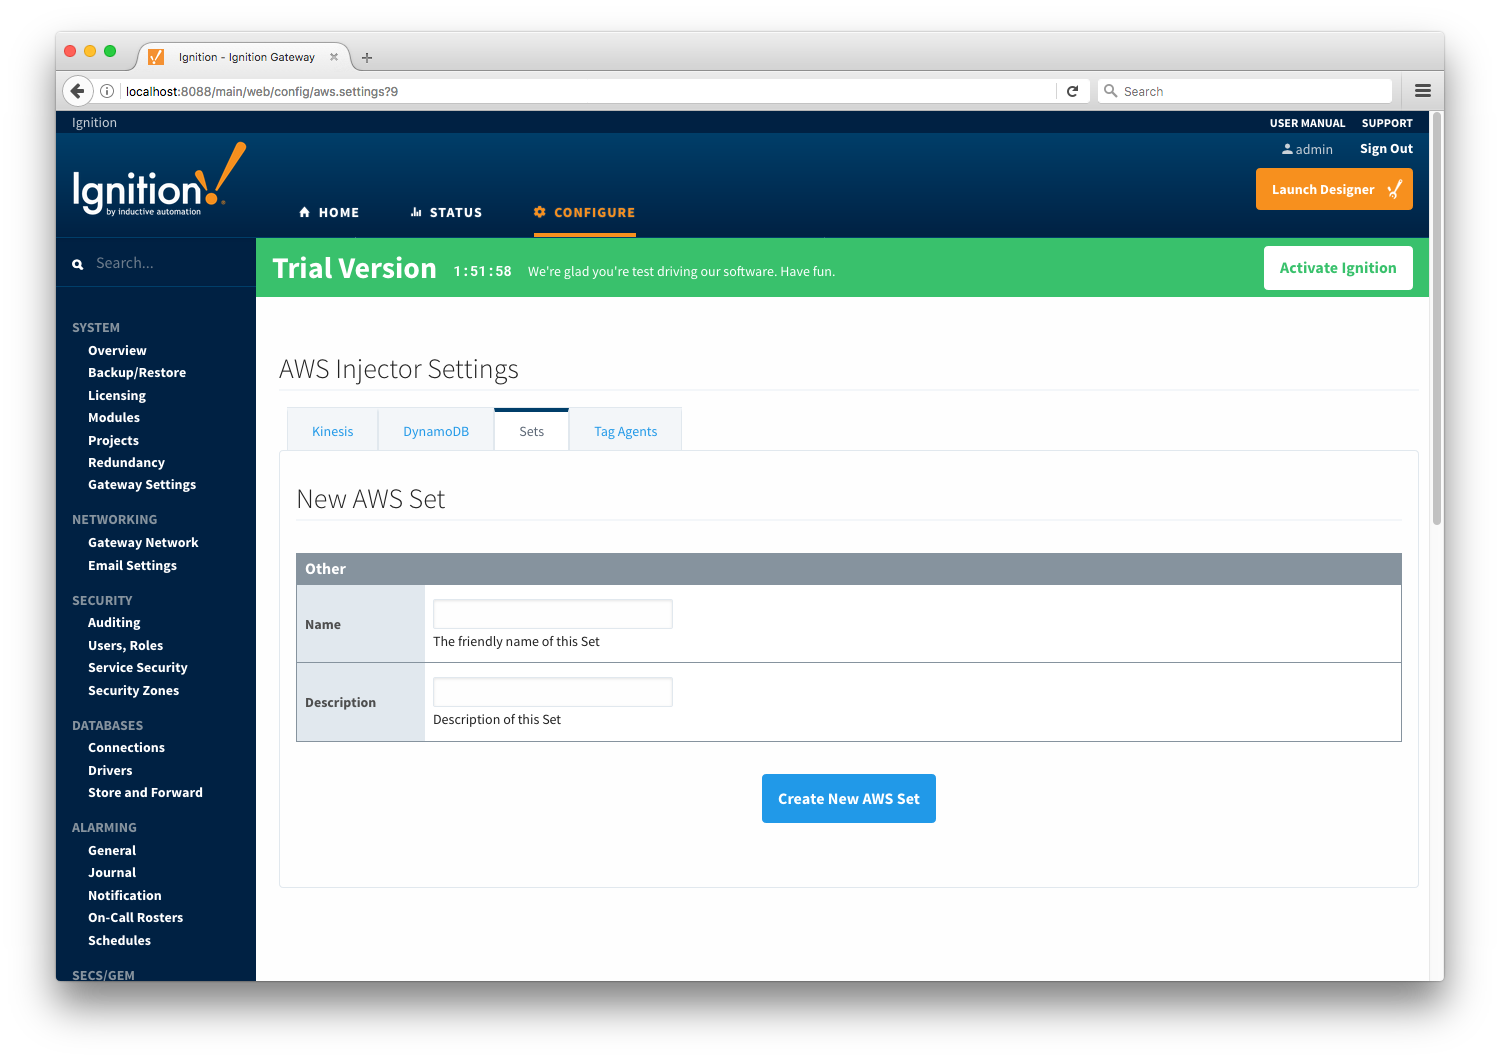Screen dimensions: 1500x1061
Task: Click the browser back arrow button
Action: [77, 91]
